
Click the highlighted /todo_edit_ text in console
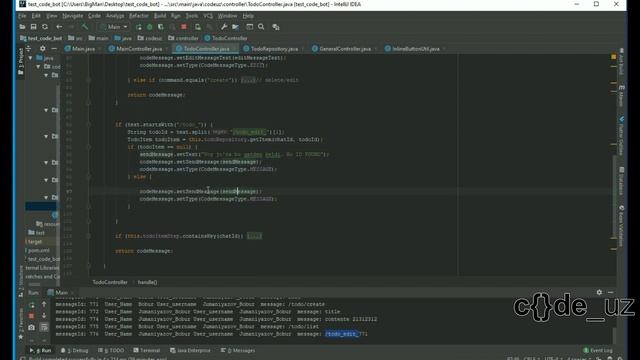click(342, 334)
